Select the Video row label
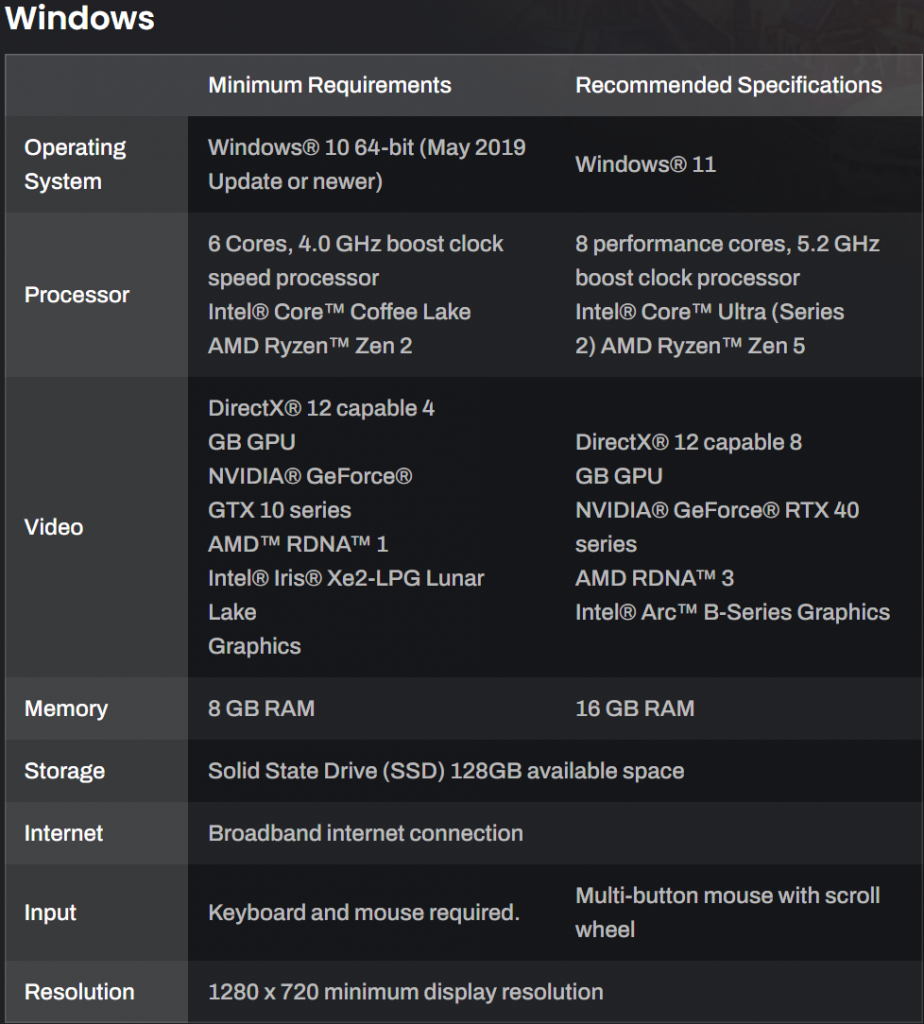 [54, 527]
